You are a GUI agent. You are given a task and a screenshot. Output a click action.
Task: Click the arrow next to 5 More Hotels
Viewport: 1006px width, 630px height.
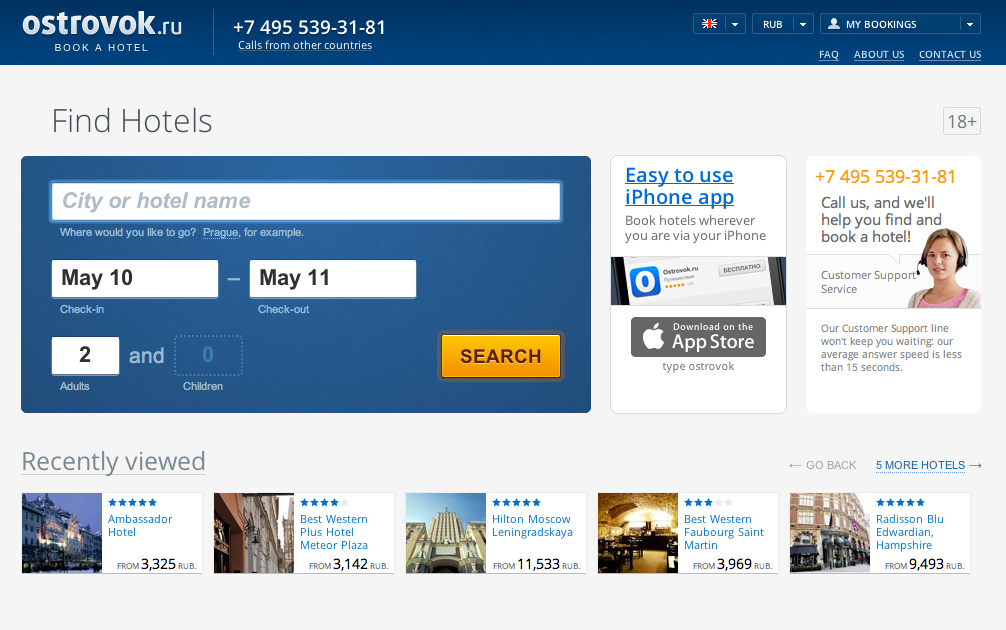(x=976, y=465)
